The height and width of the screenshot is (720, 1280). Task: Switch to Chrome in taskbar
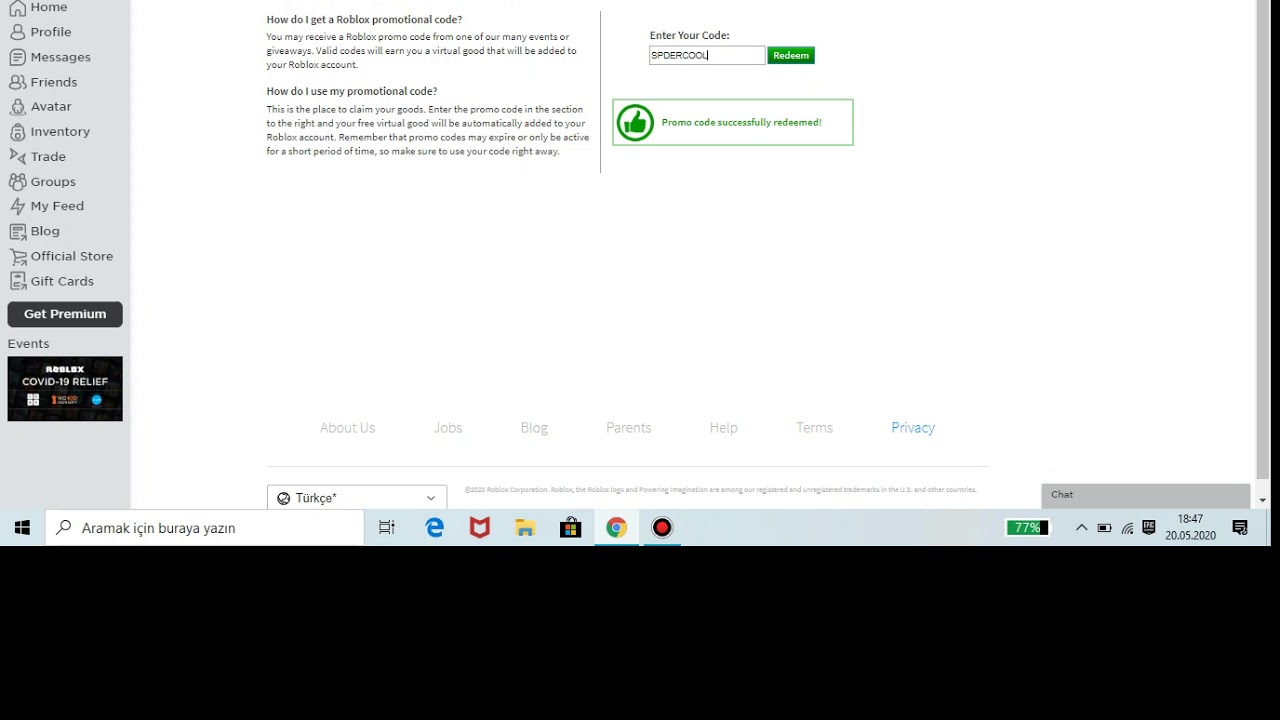(616, 528)
